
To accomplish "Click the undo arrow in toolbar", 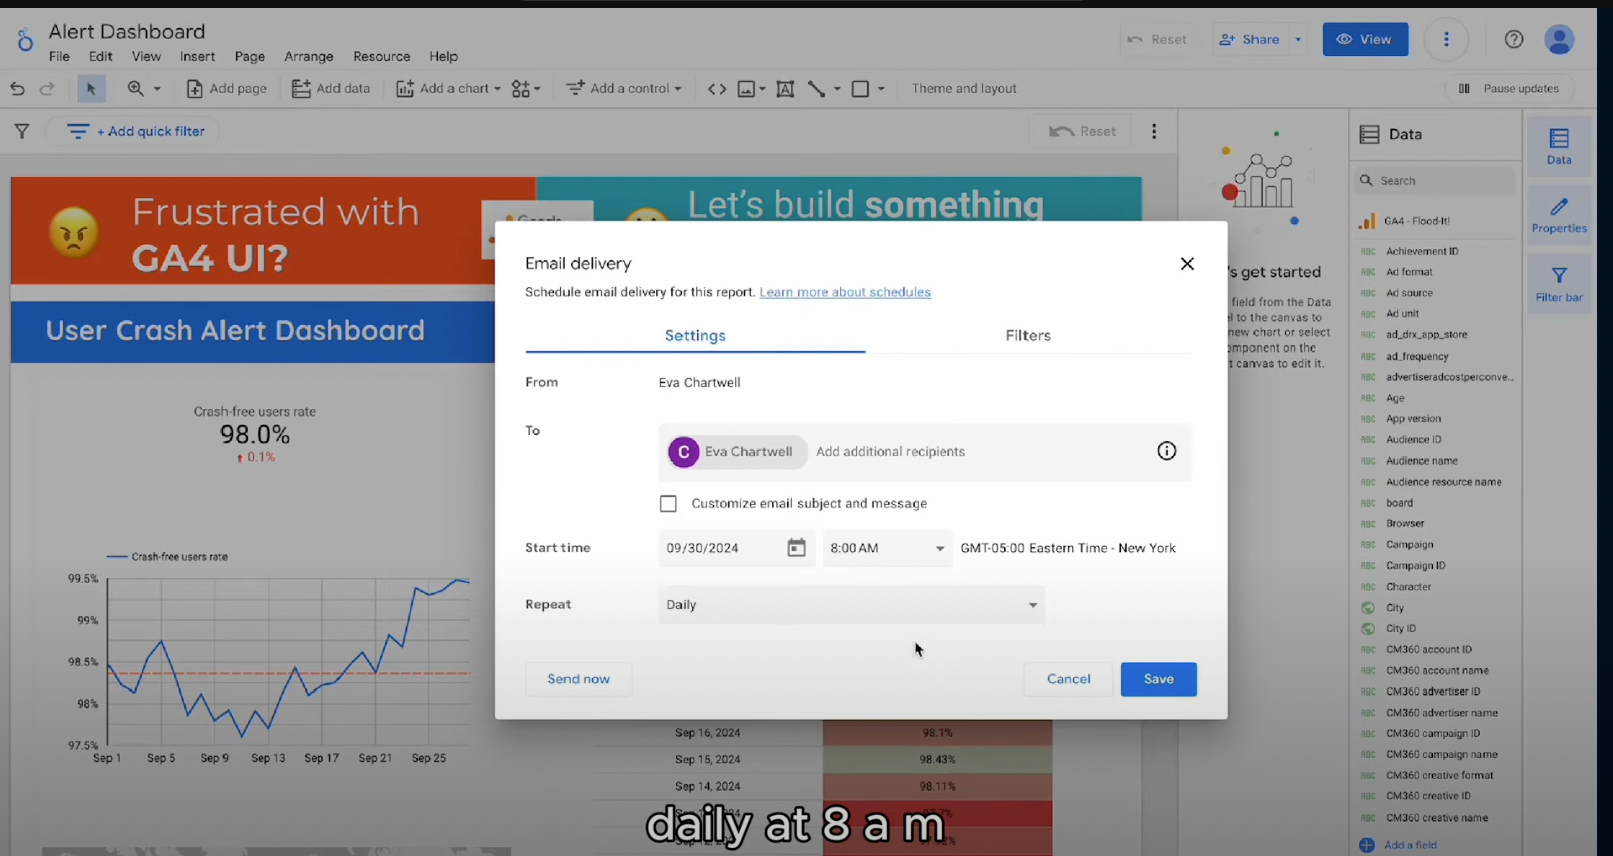I will tap(17, 89).
